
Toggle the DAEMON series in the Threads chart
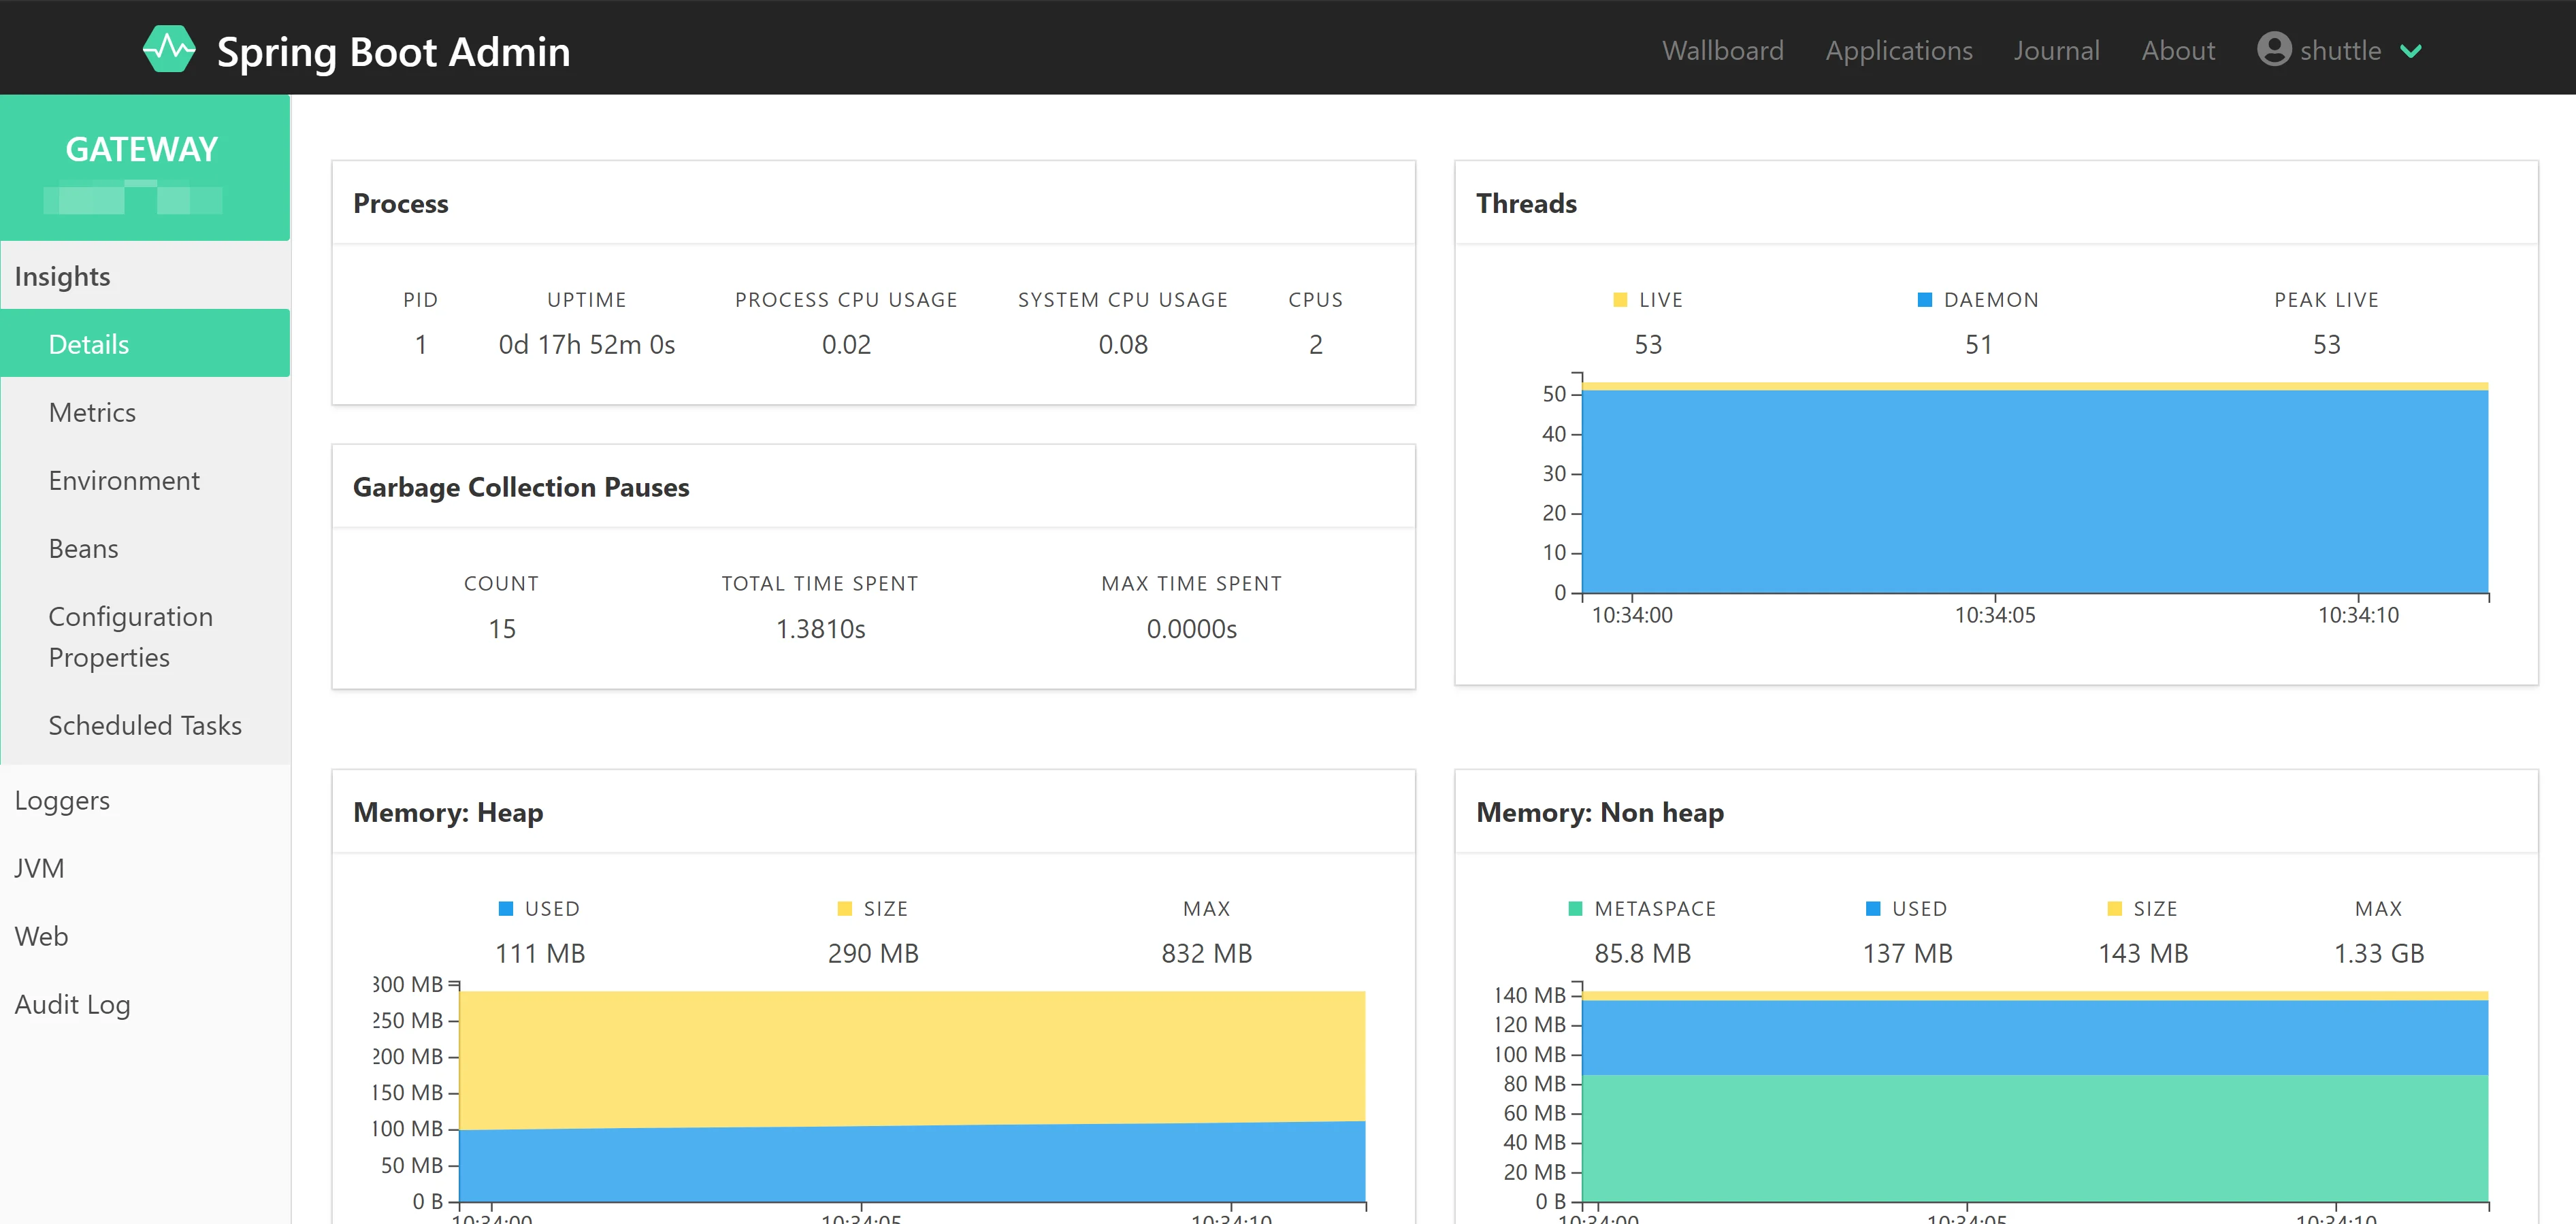(1978, 299)
